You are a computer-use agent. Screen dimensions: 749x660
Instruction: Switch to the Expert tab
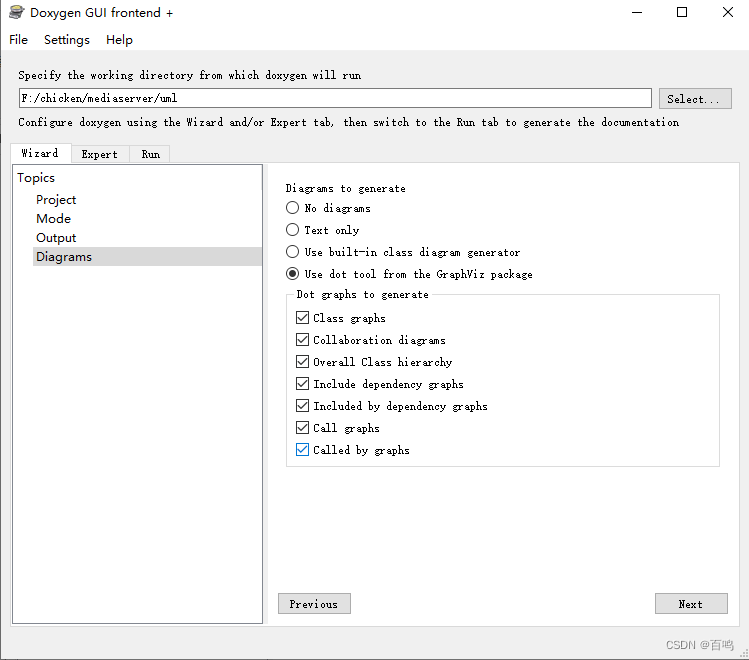[100, 154]
